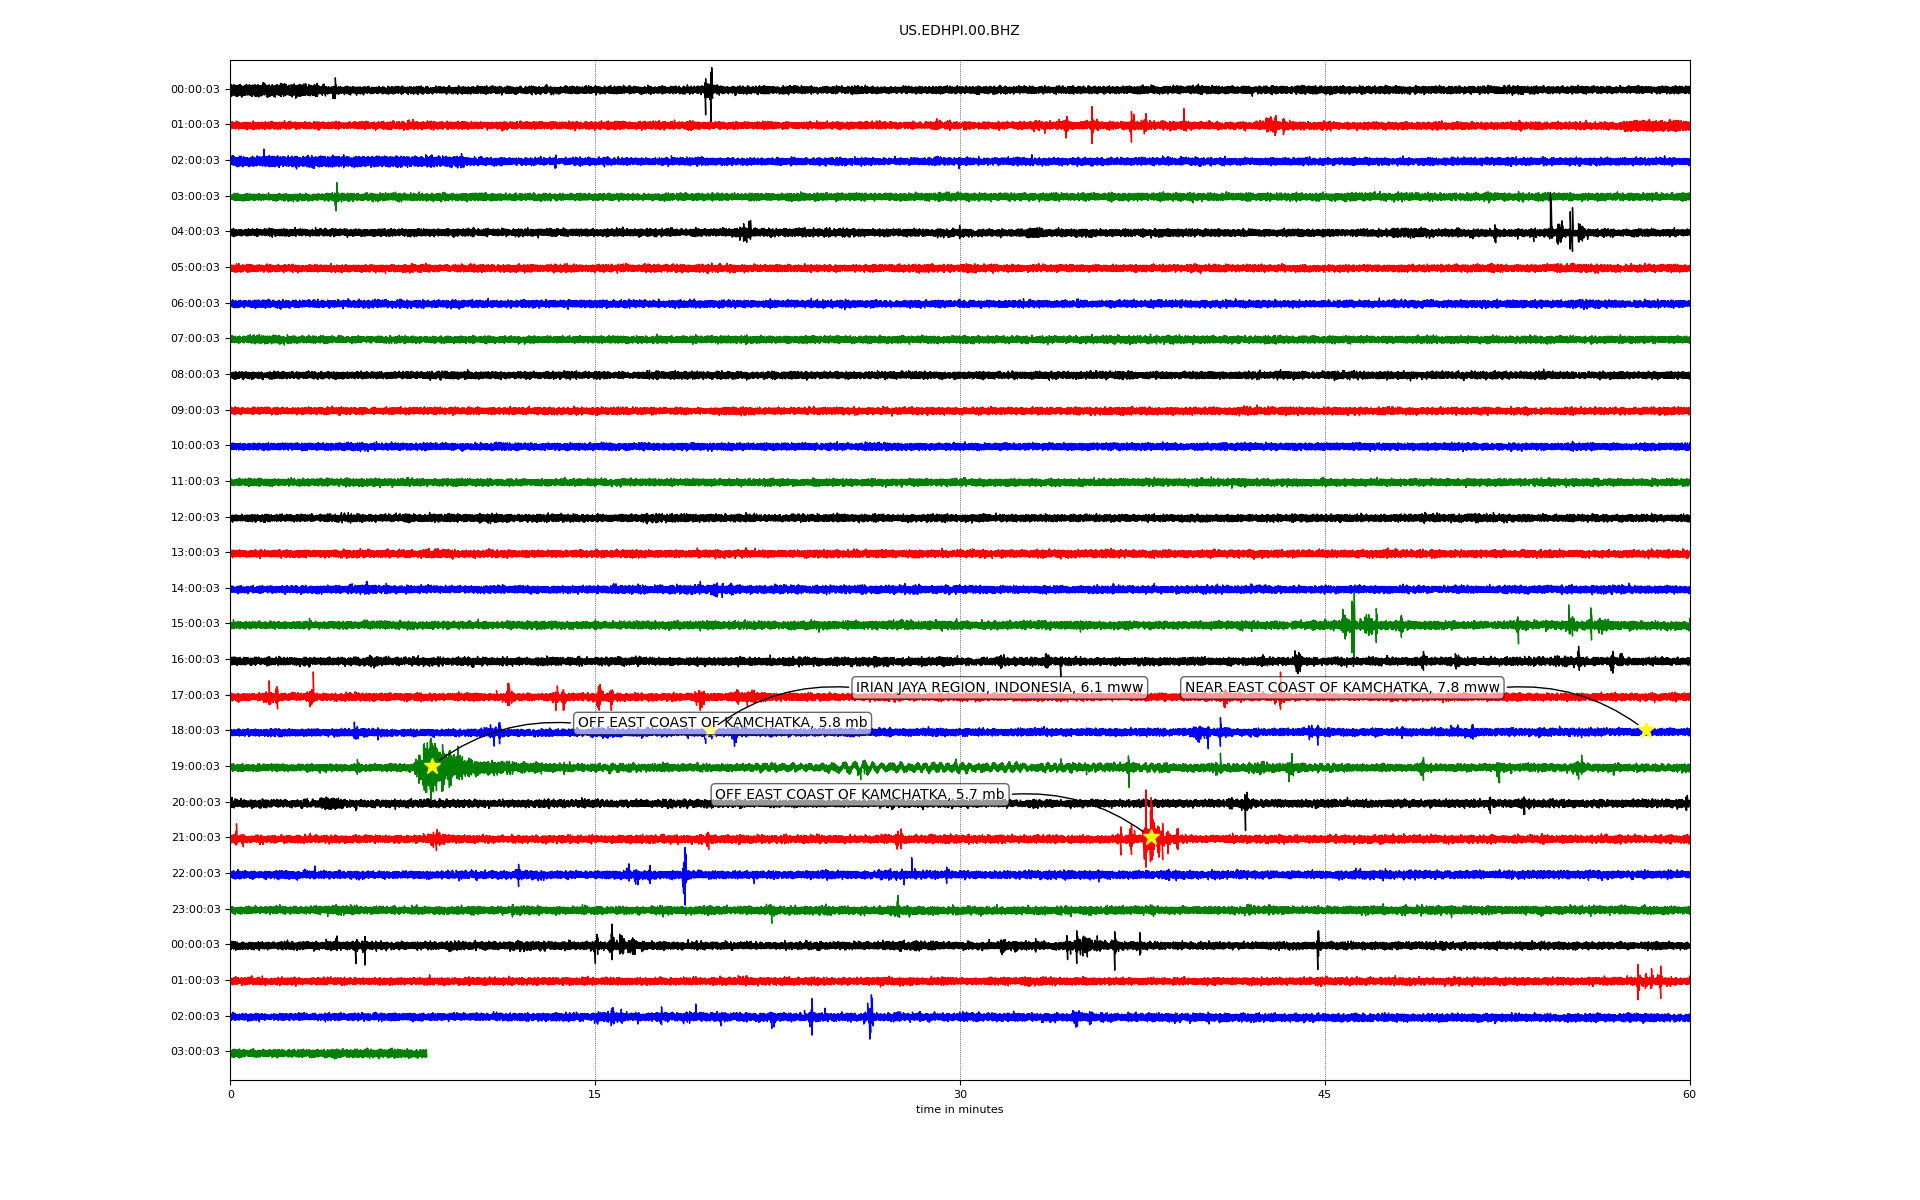Image resolution: width=1920 pixels, height=1200 pixels.
Task: Click the large spike on the 22:00:03 blue trace
Action: pyautogui.click(x=685, y=875)
